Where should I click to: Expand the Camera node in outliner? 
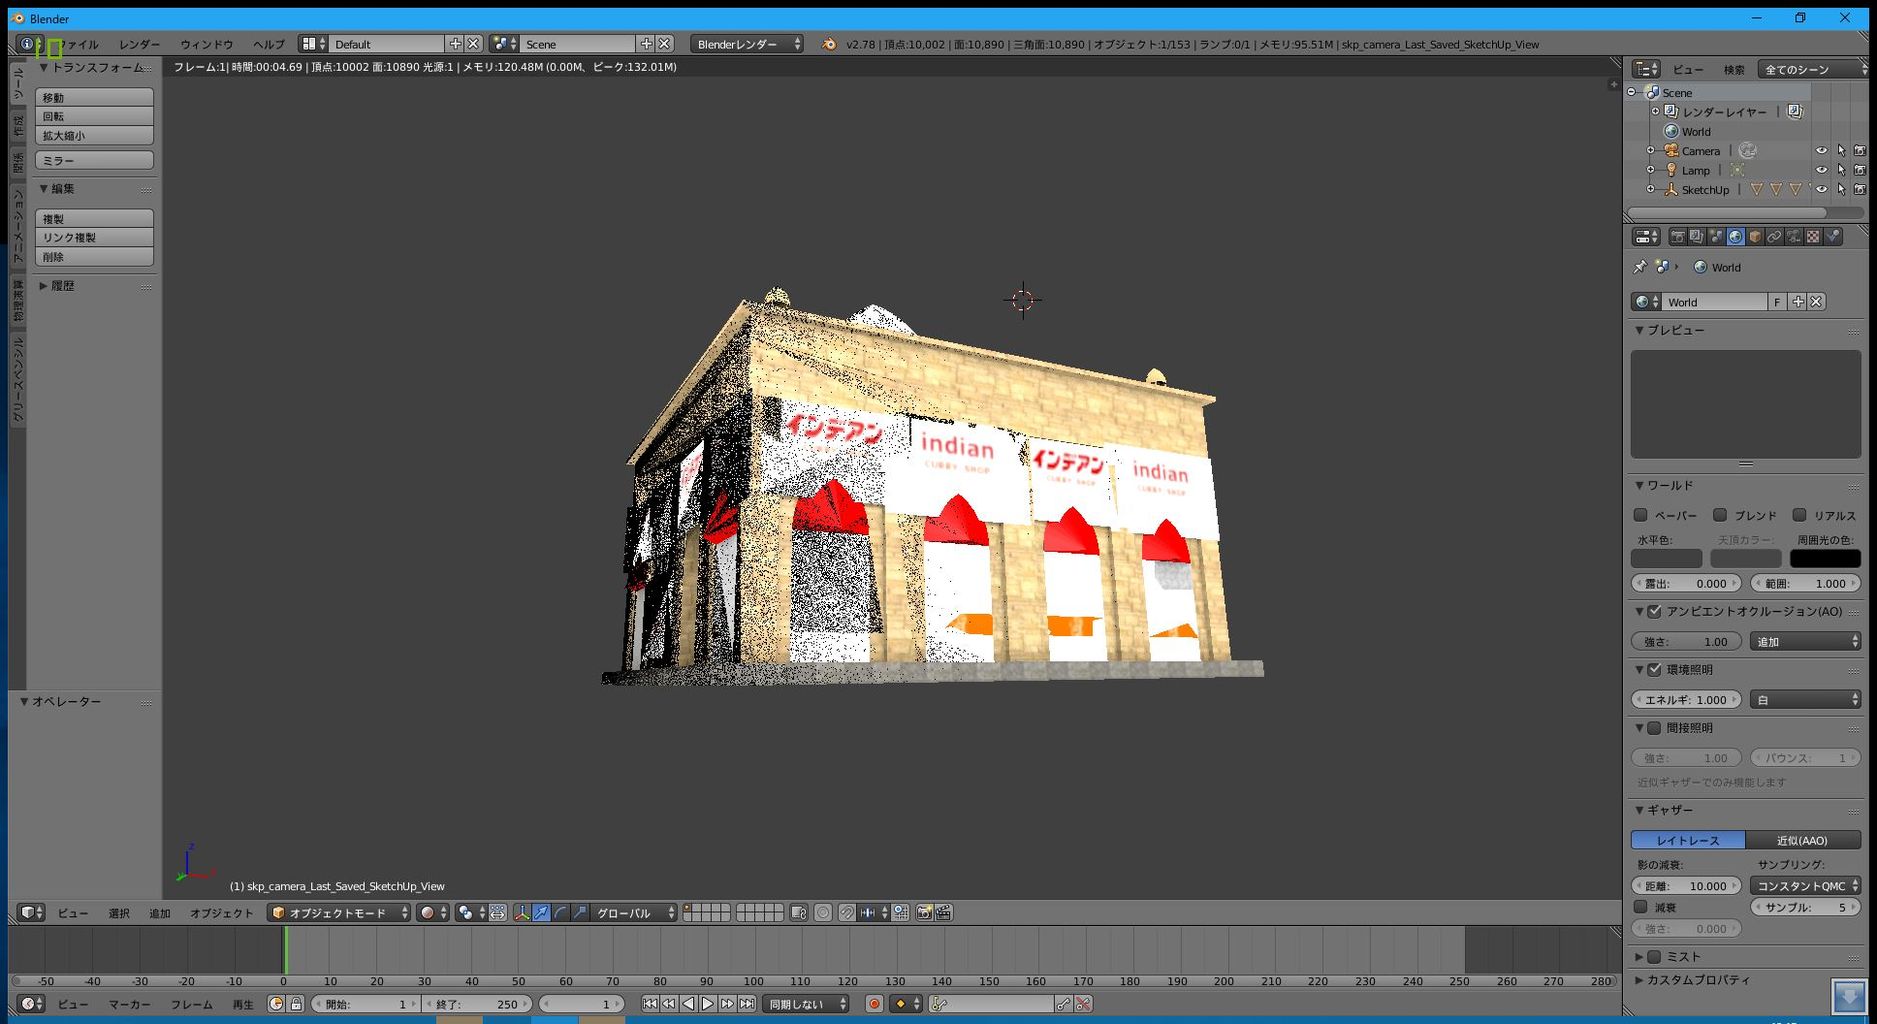pyautogui.click(x=1651, y=151)
